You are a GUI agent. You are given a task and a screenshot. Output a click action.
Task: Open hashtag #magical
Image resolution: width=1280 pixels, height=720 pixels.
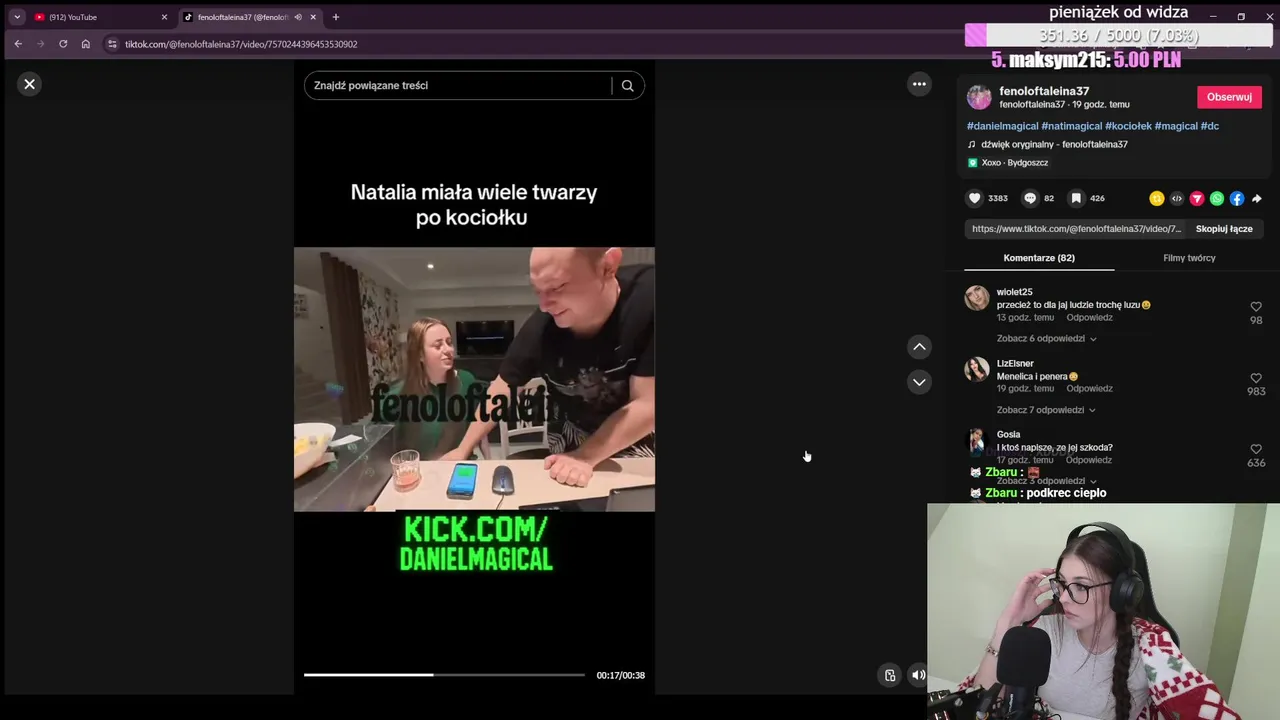pyautogui.click(x=1176, y=126)
